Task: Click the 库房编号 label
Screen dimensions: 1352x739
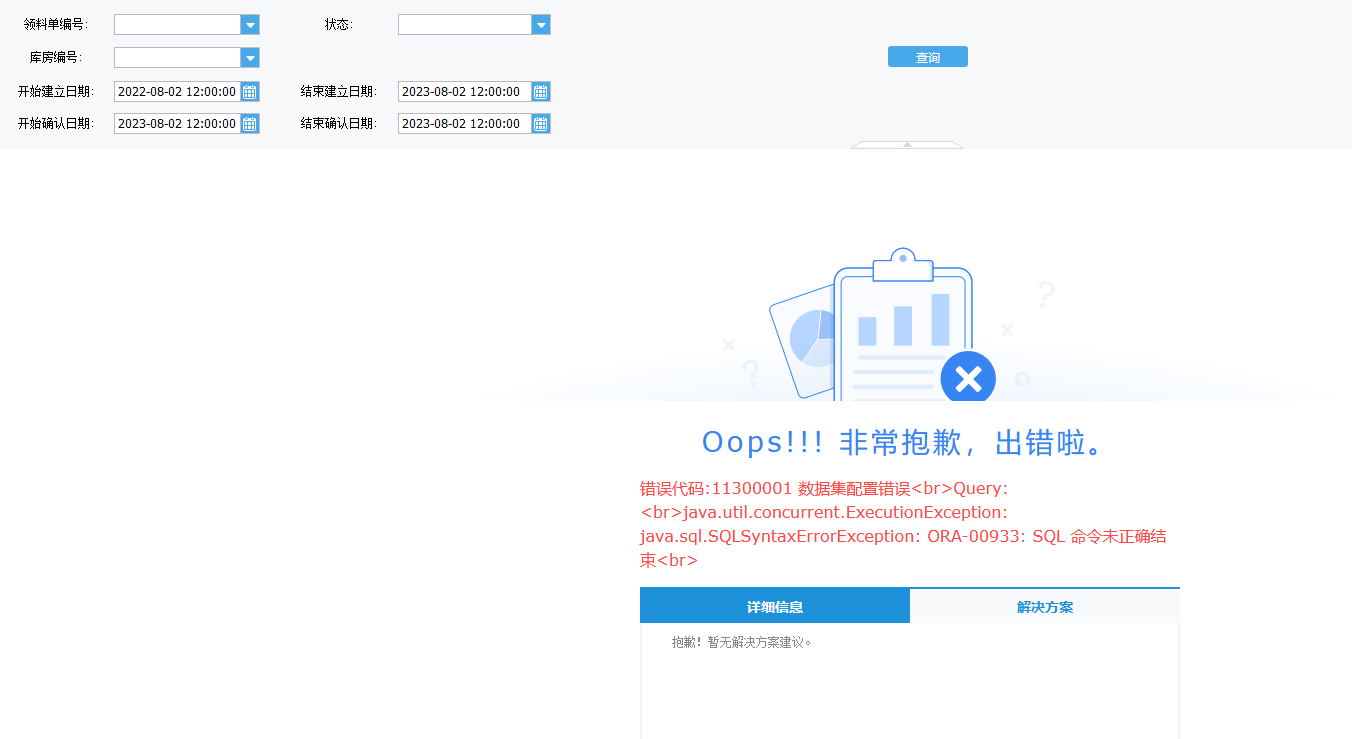Action: point(56,57)
